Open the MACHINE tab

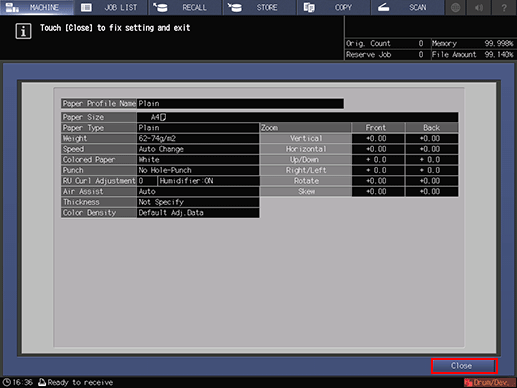coord(37,7)
